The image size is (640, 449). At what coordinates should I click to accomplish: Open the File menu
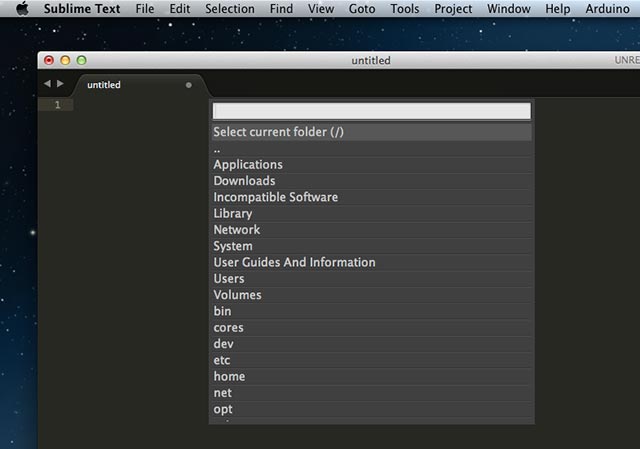(145, 9)
